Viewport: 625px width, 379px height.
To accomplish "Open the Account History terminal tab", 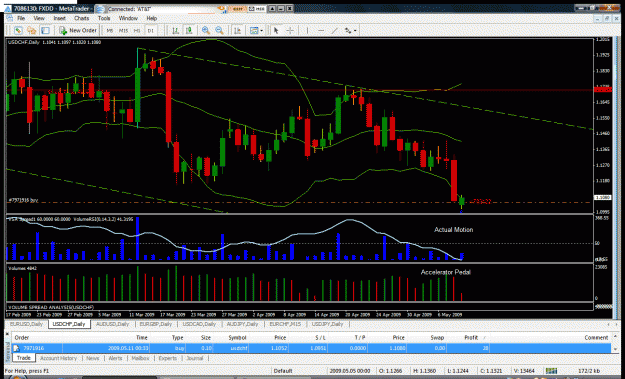I will [58, 358].
